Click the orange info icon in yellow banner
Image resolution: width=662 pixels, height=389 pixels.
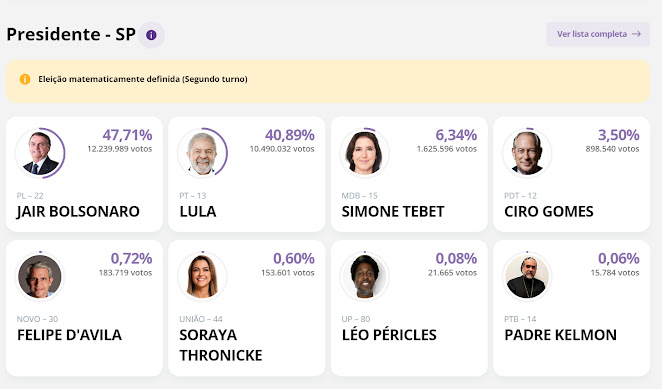pyautogui.click(x=25, y=79)
